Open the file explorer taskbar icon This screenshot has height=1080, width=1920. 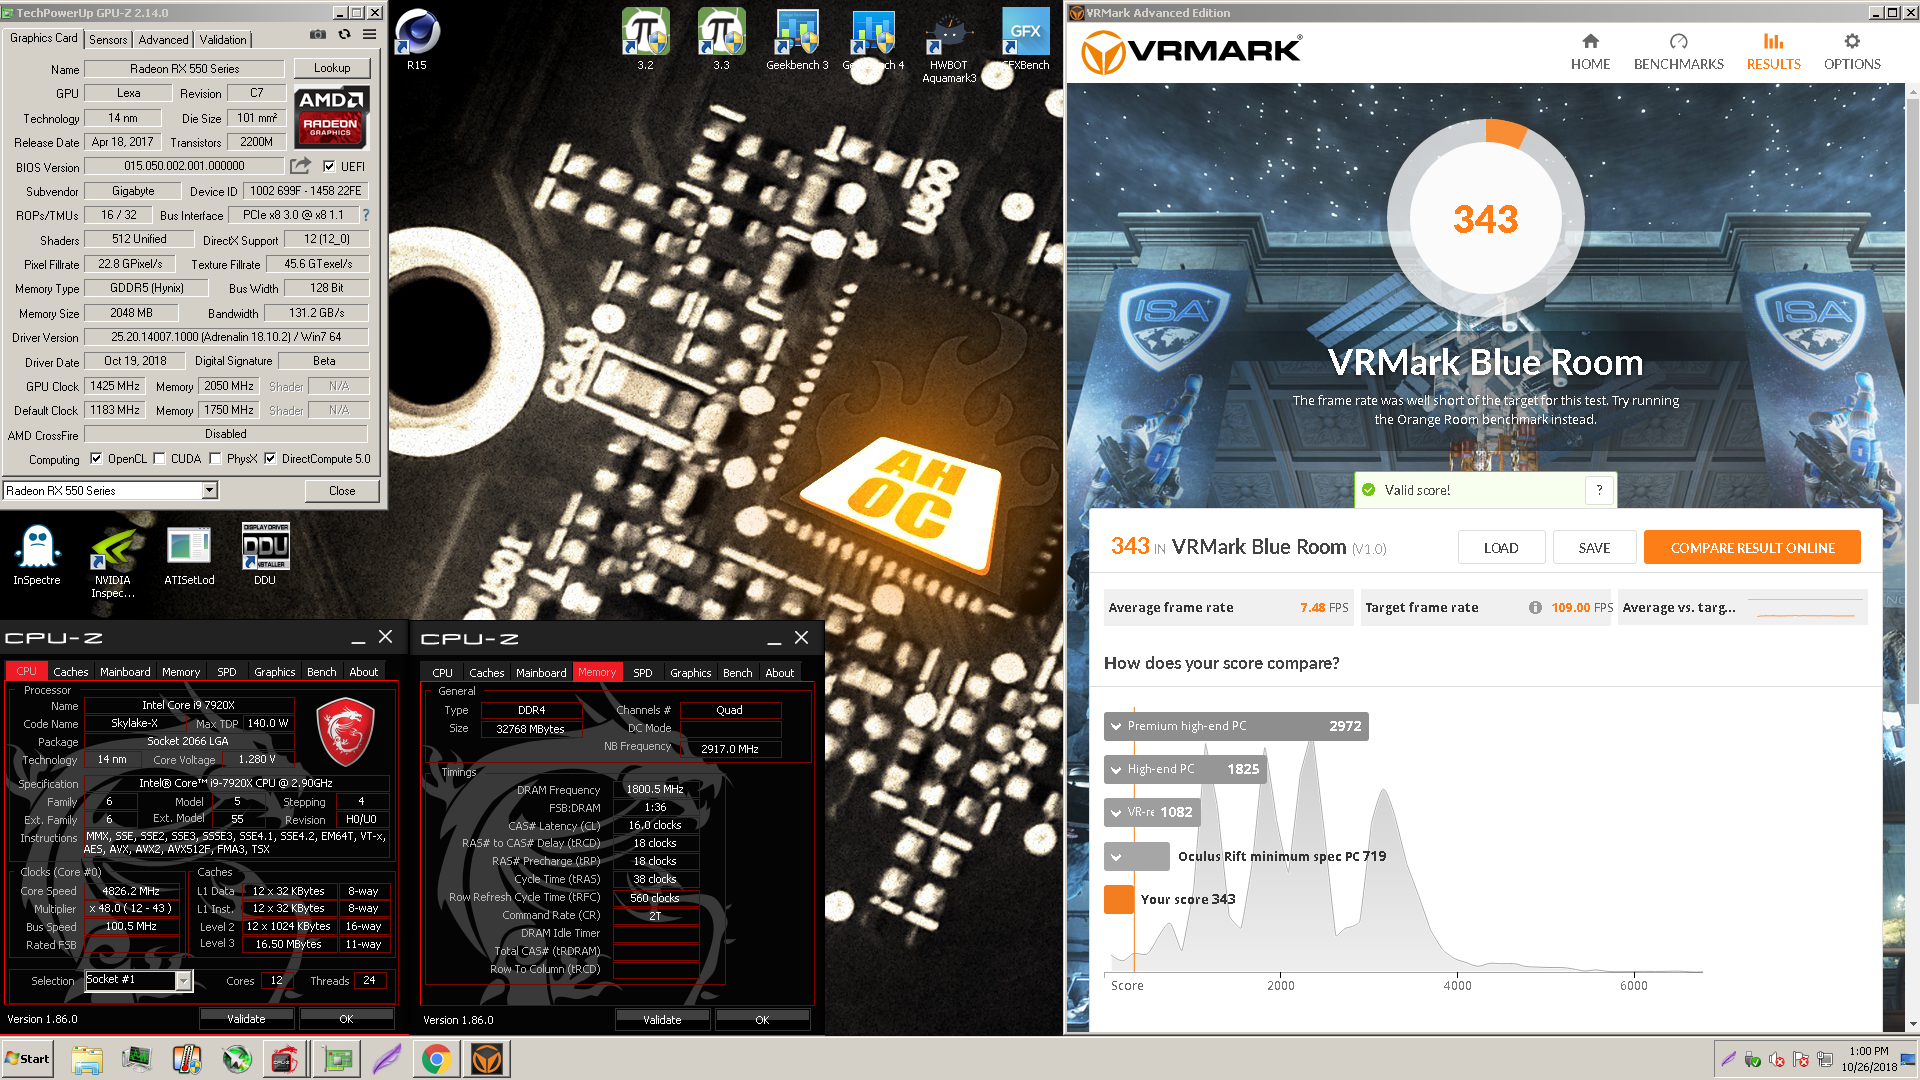(x=87, y=1059)
